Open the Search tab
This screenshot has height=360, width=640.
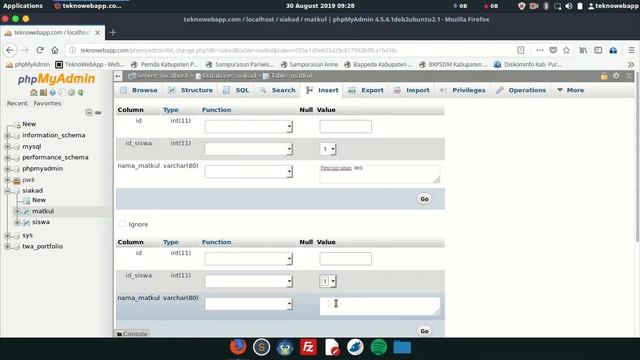point(277,90)
